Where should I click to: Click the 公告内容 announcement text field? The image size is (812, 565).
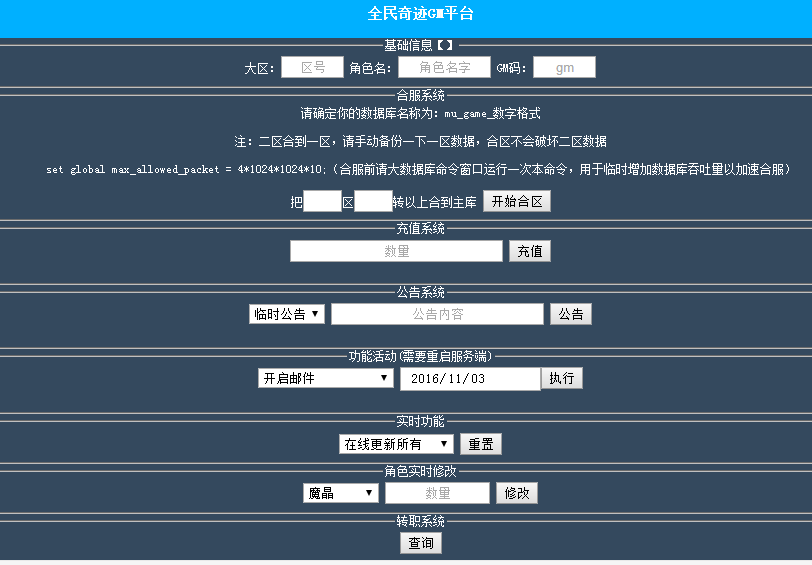click(437, 314)
